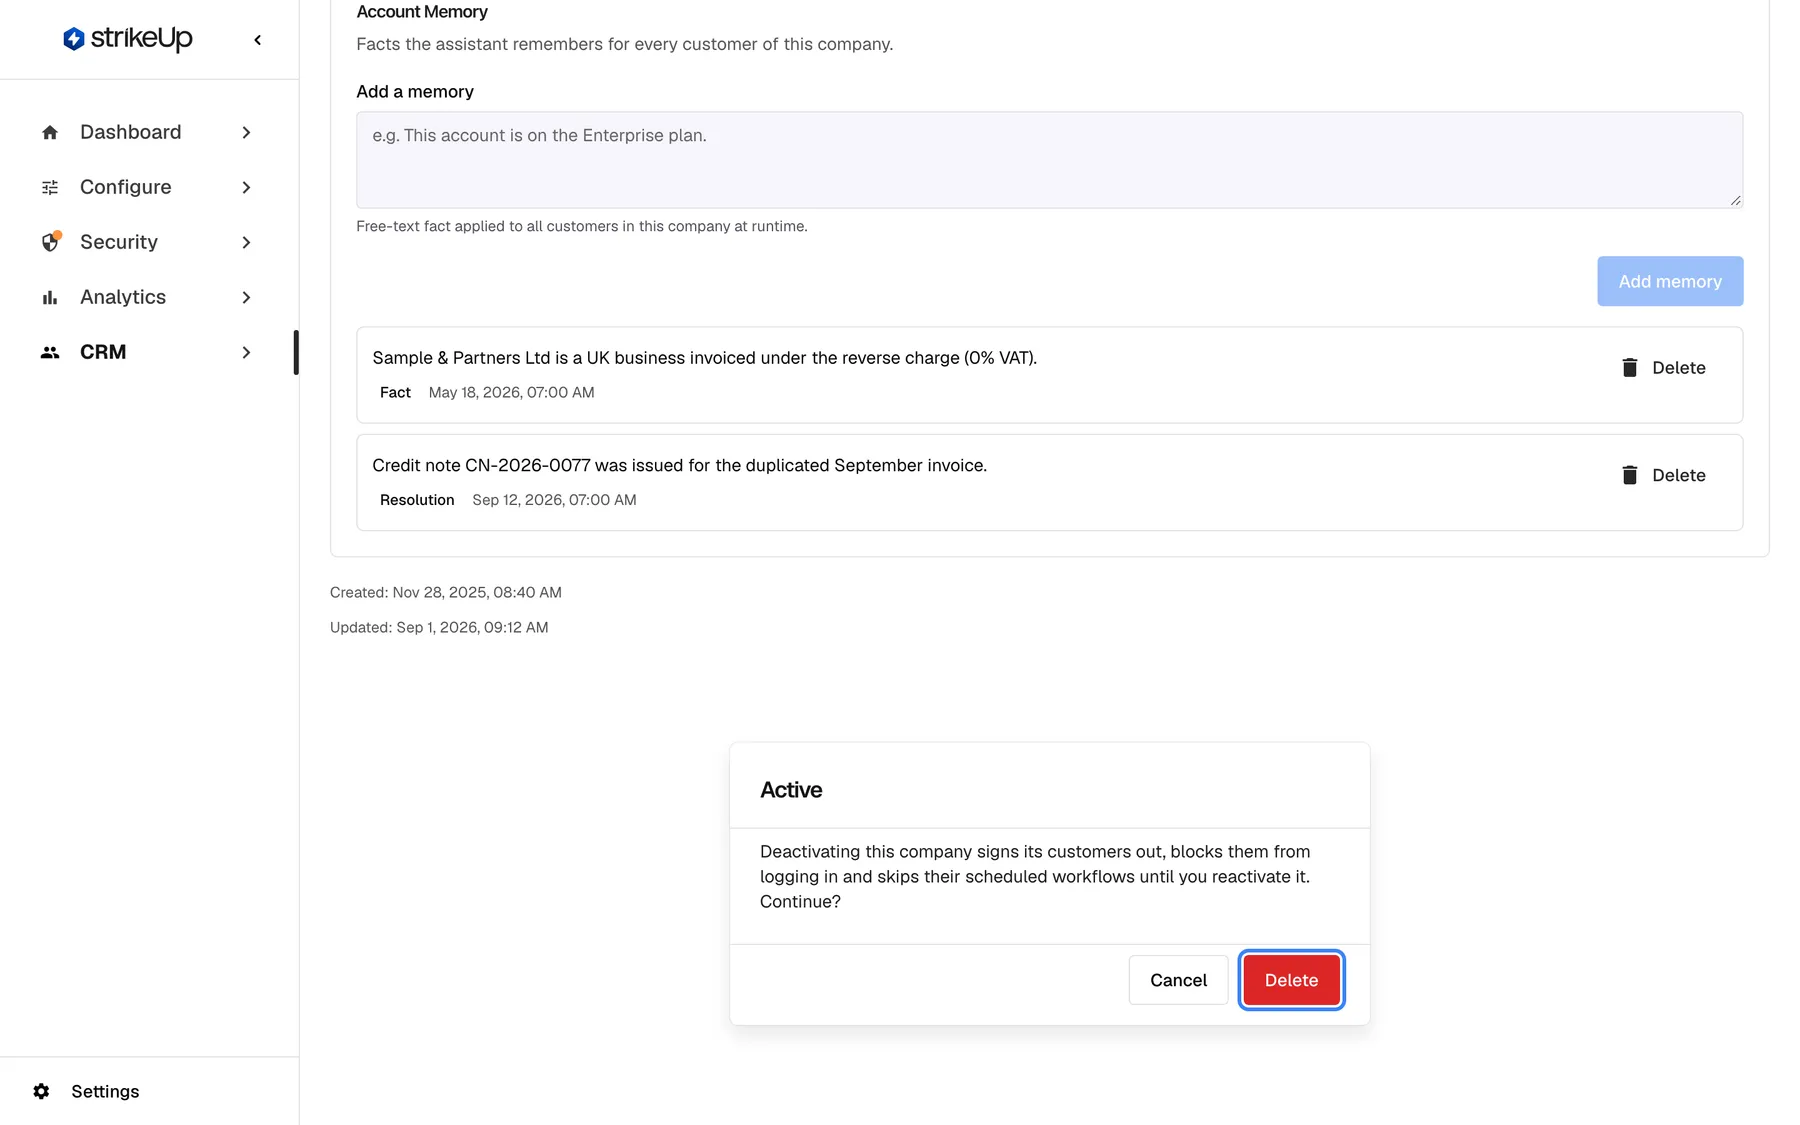Expand the Configure menu chevron
This screenshot has width=1800, height=1125.
point(246,187)
